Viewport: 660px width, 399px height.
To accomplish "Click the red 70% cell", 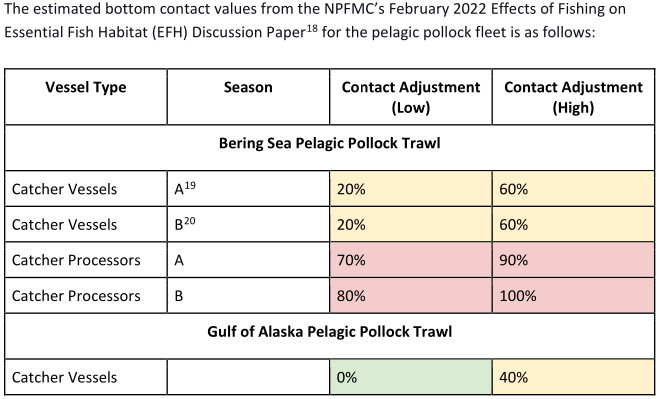I will point(411,260).
